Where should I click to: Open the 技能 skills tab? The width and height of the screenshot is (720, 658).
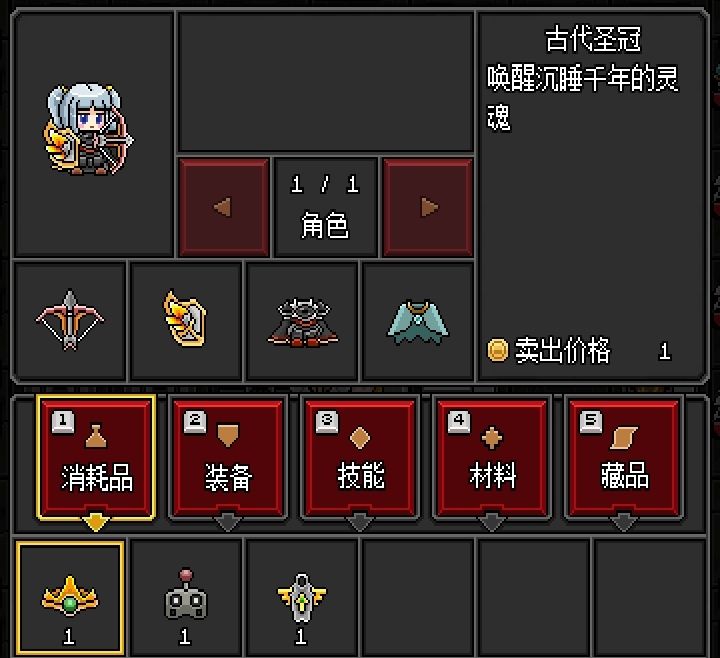pyautogui.click(x=360, y=458)
